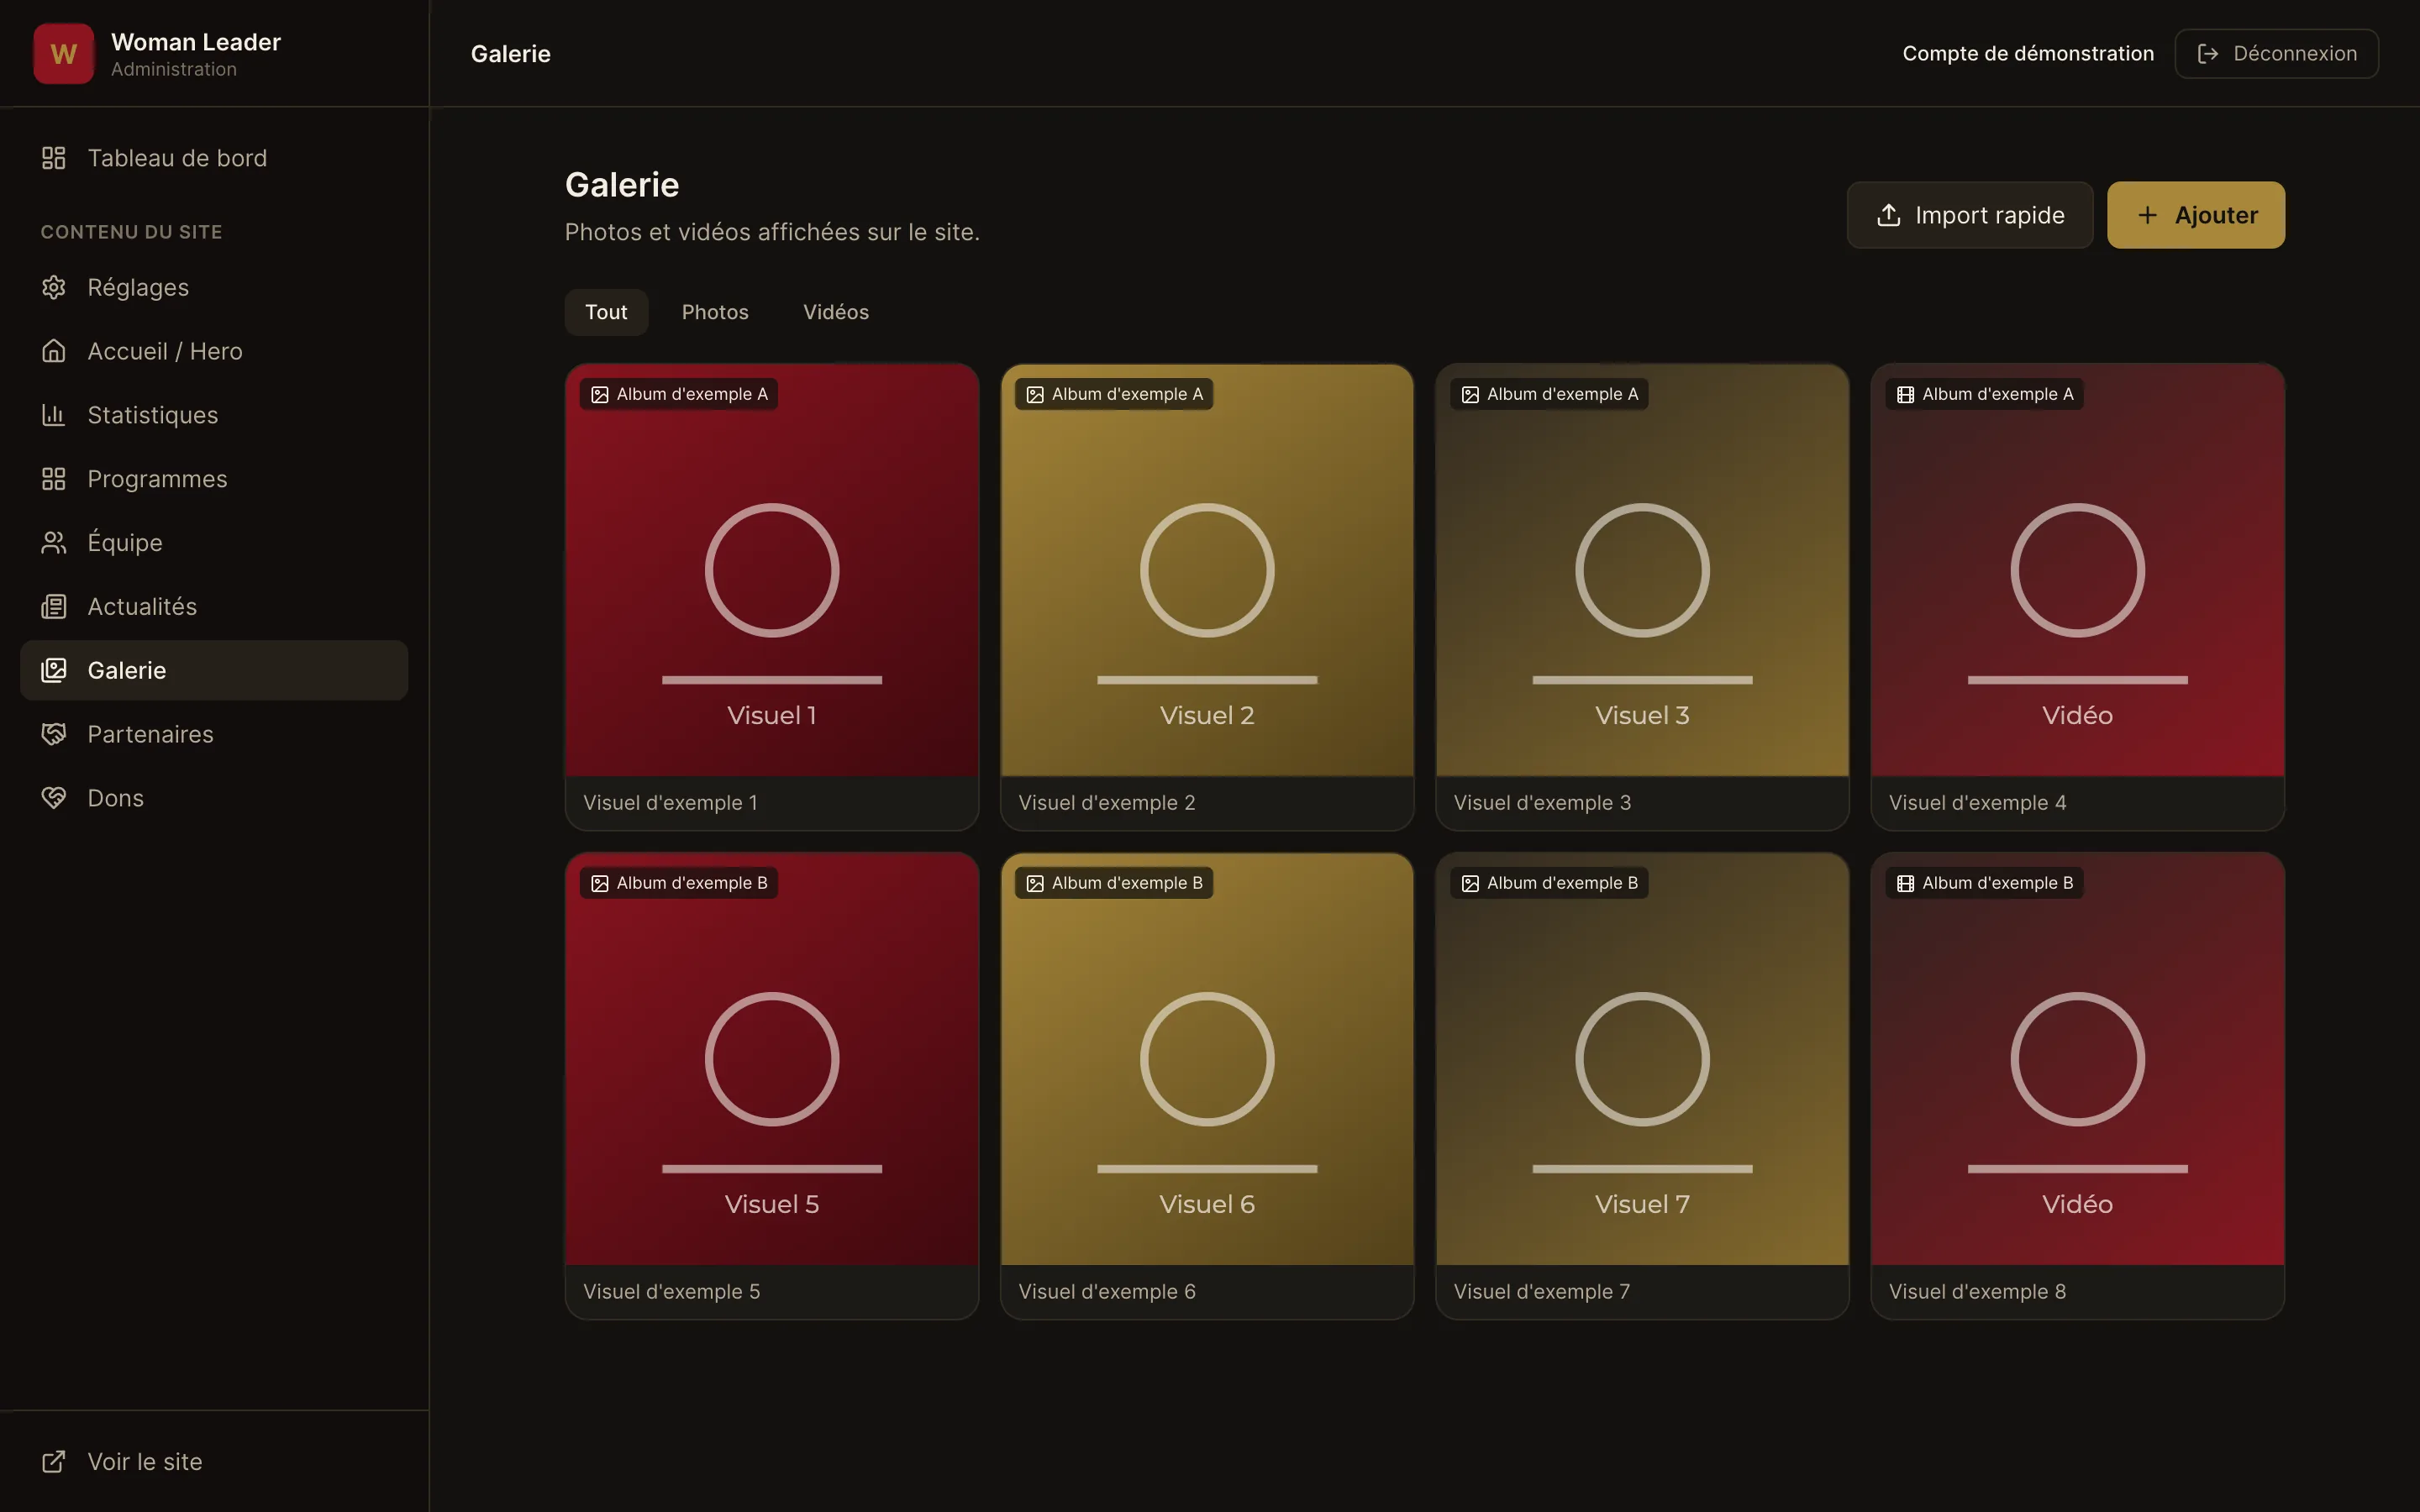Click the Équipe people icon
The image size is (2420, 1512).
click(54, 543)
